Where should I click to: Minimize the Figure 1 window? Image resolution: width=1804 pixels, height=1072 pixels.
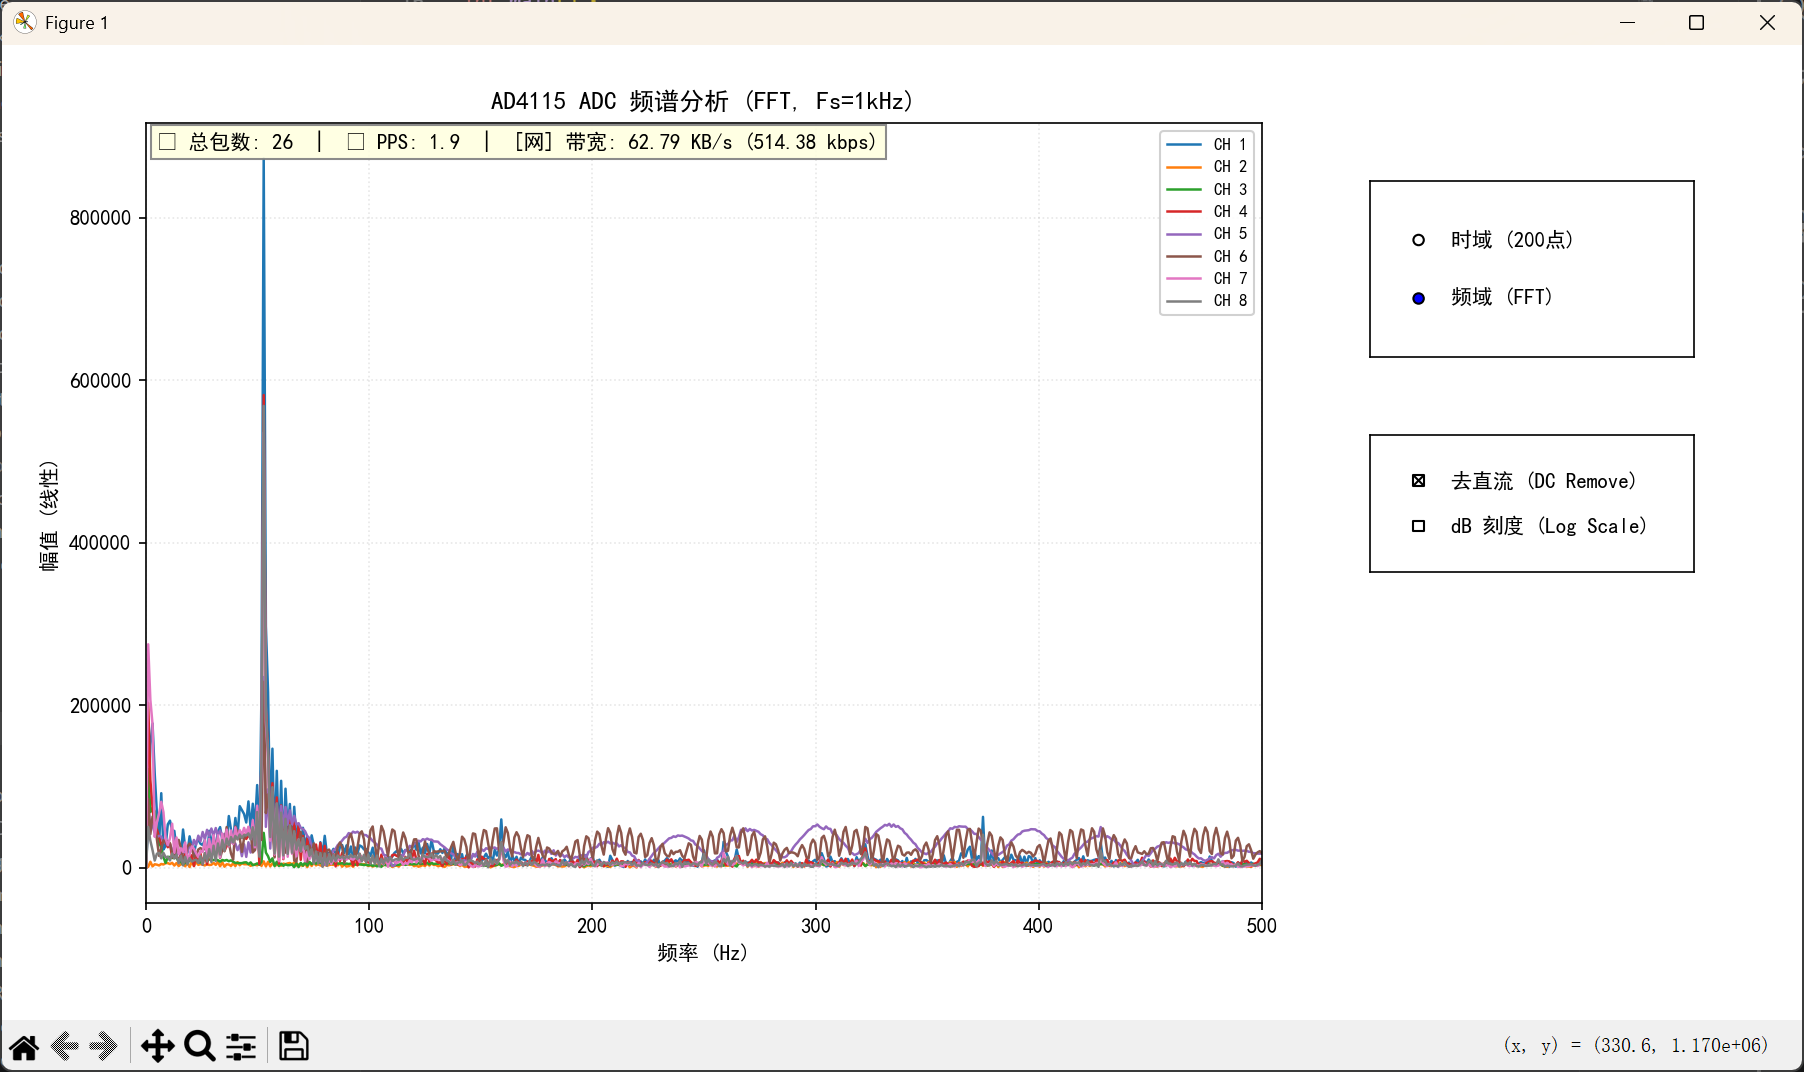[1628, 22]
